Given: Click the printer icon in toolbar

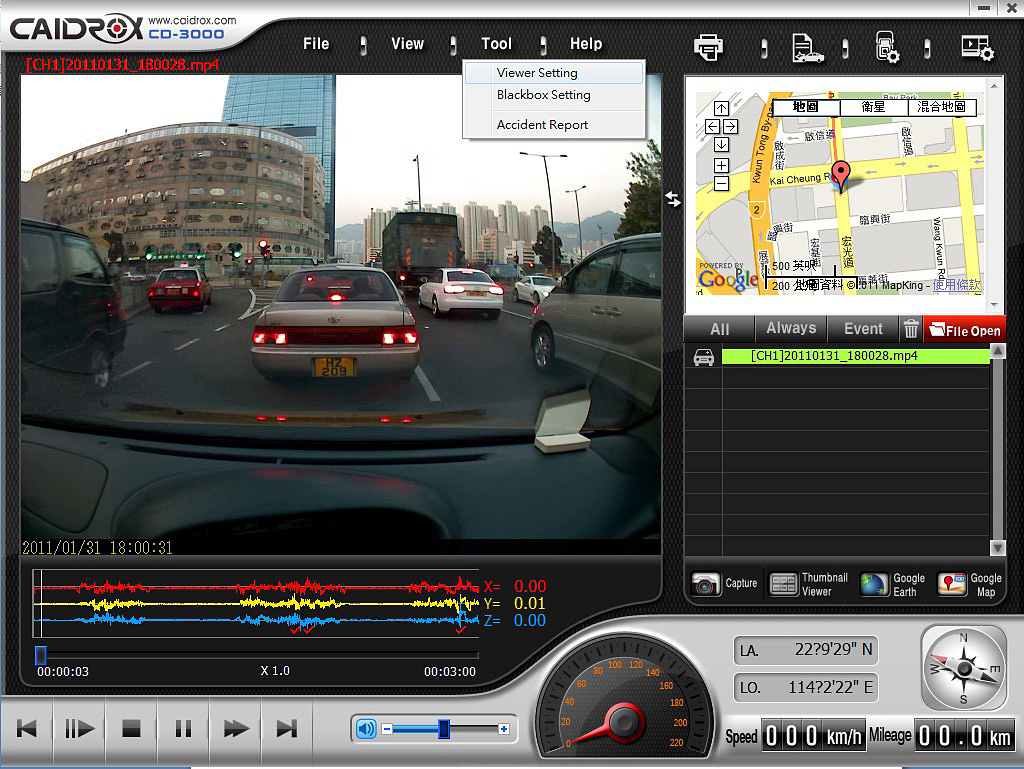Looking at the screenshot, I should tap(708, 47).
